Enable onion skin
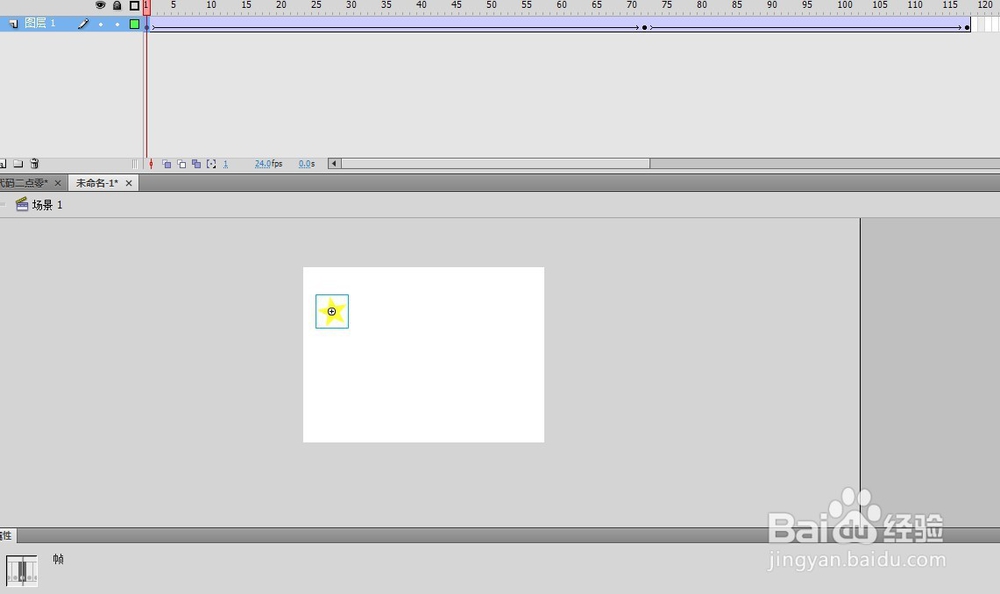Viewport: 1000px width, 594px height. [x=166, y=164]
